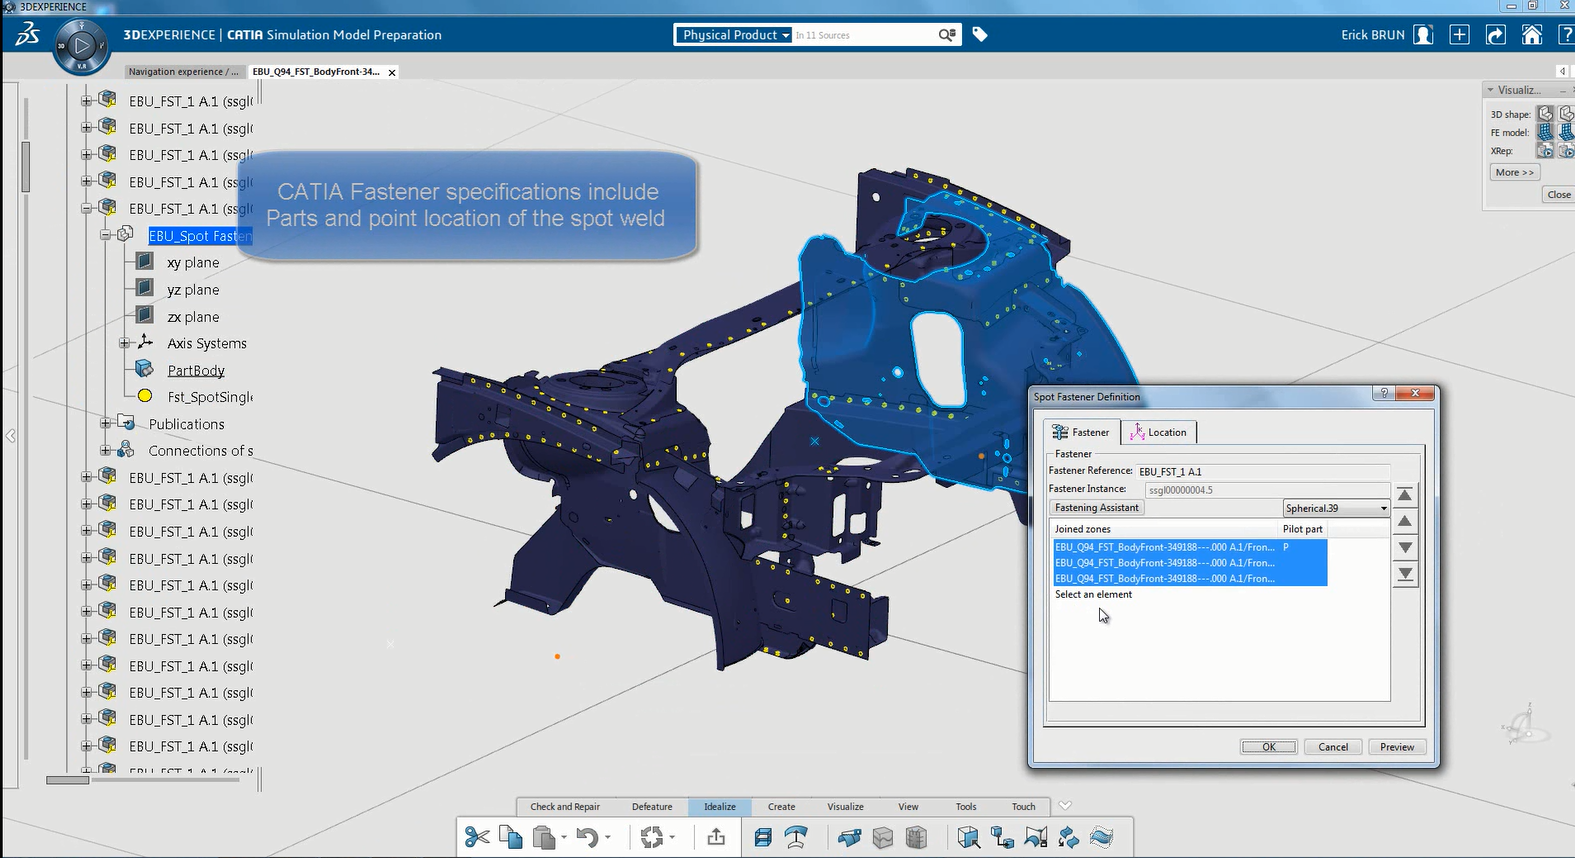1575x858 pixels.
Task: Toggle the first FE model visibility icon
Action: tap(1545, 132)
